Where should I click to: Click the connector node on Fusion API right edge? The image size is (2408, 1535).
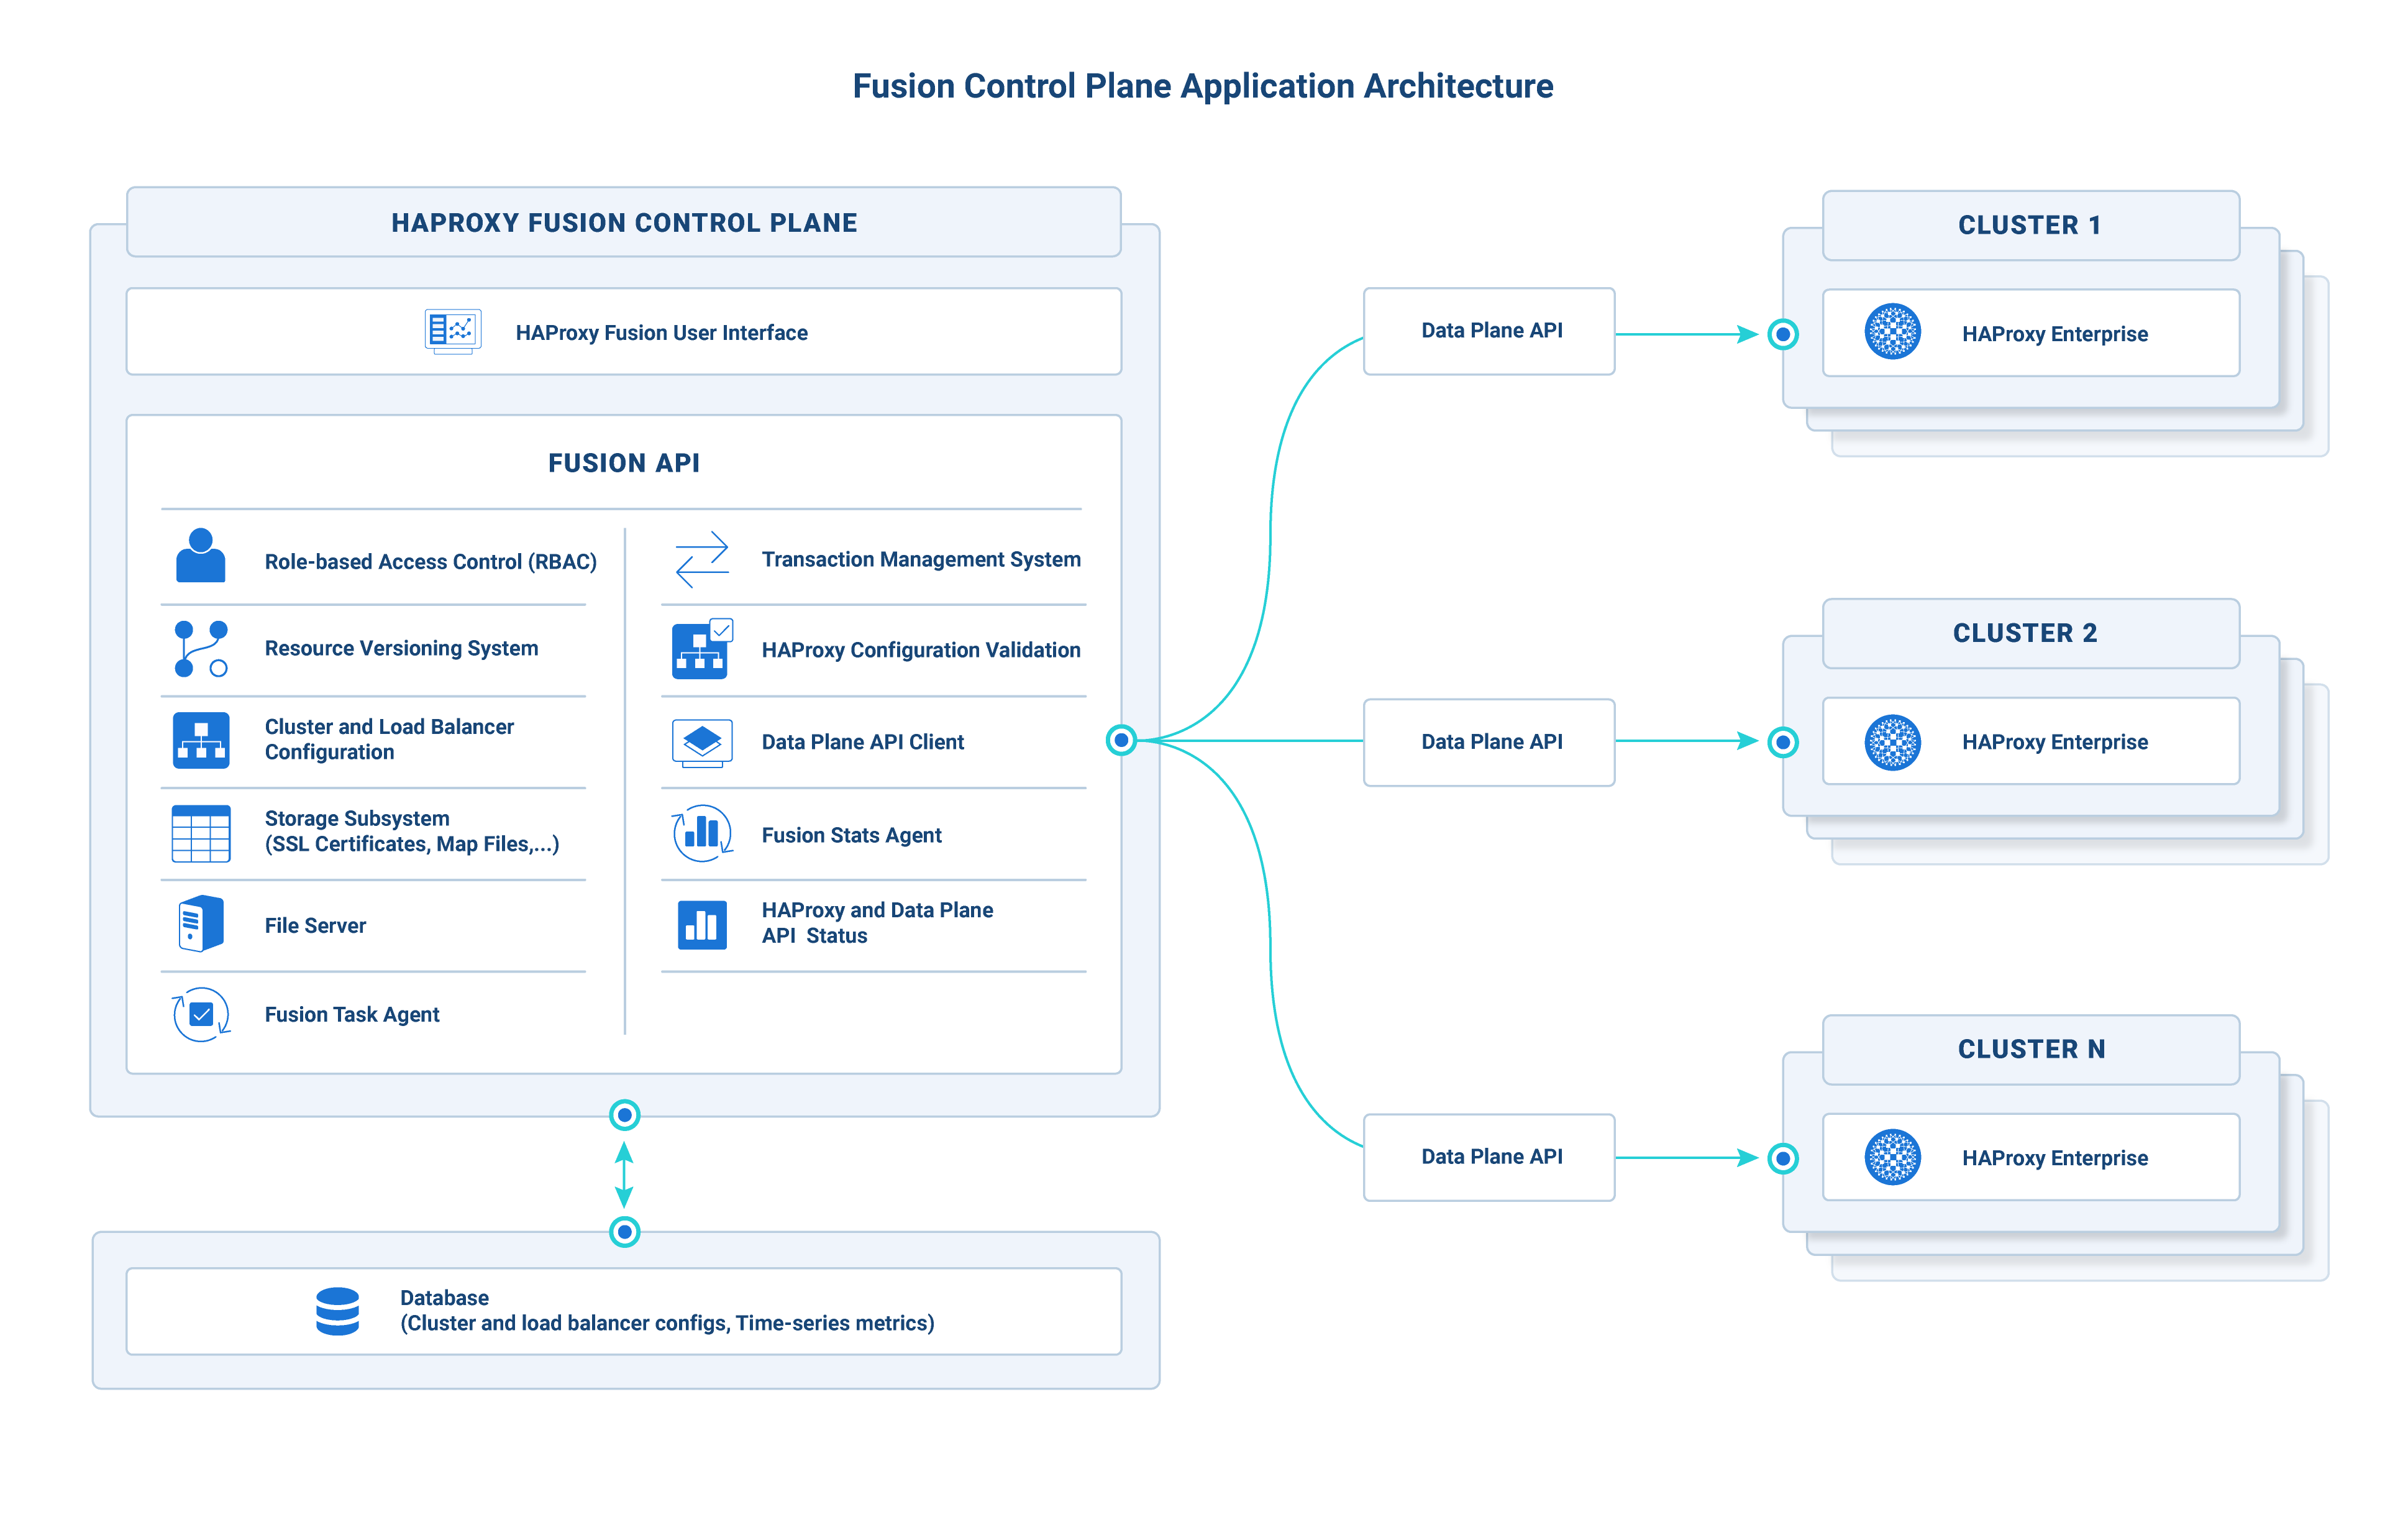pos(1121,740)
